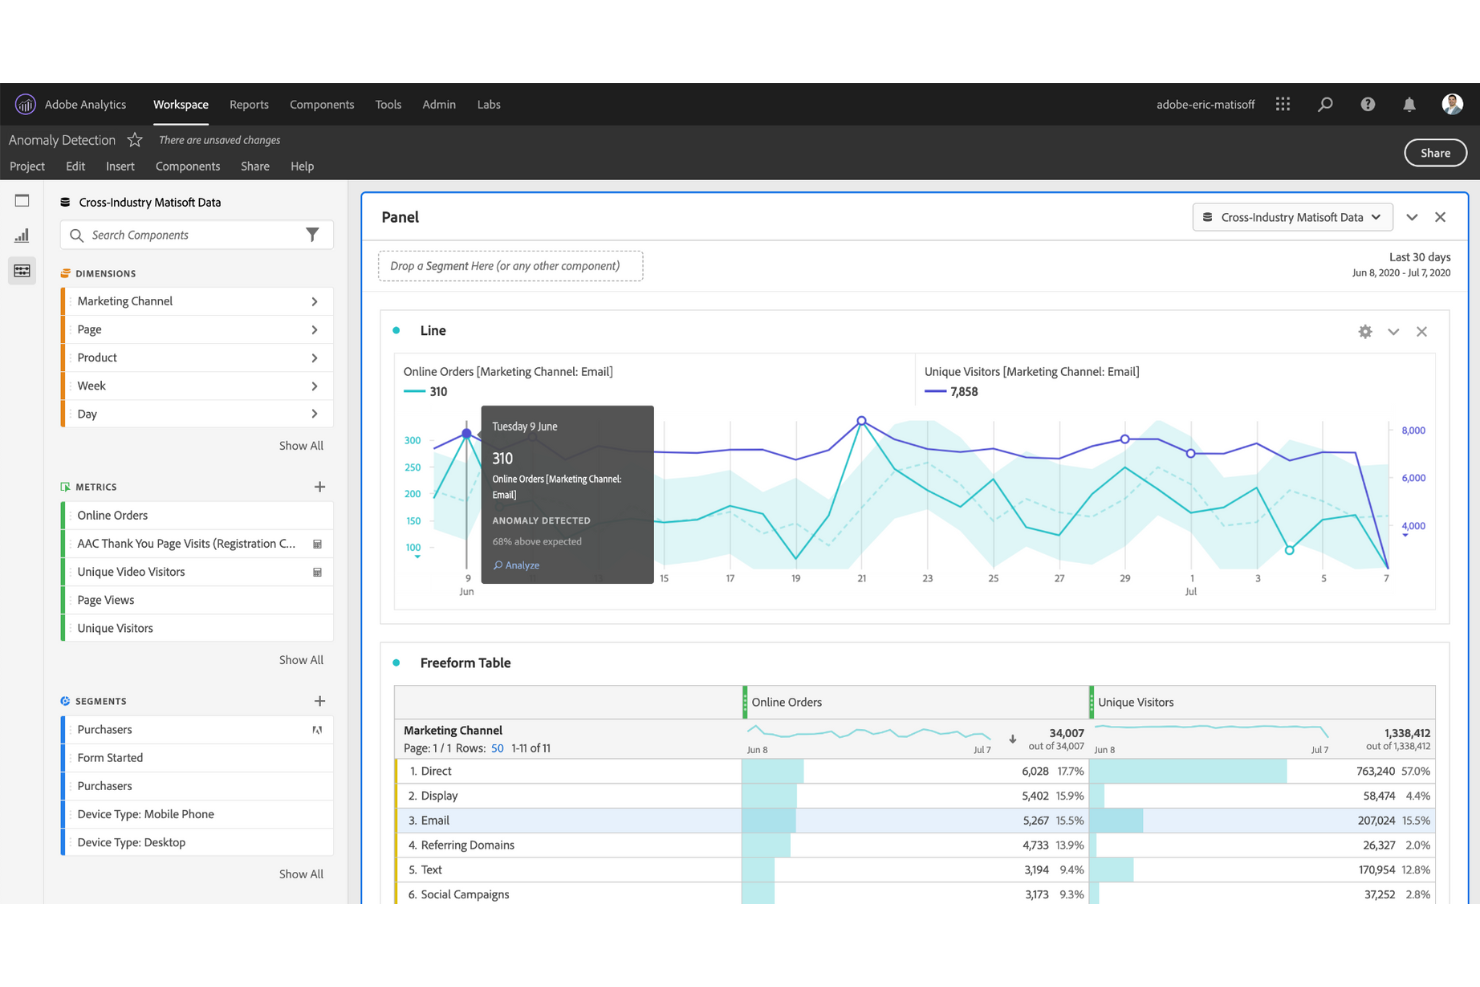Add a new segment with plus icon
Image resolution: width=1480 pixels, height=987 pixels.
point(320,701)
